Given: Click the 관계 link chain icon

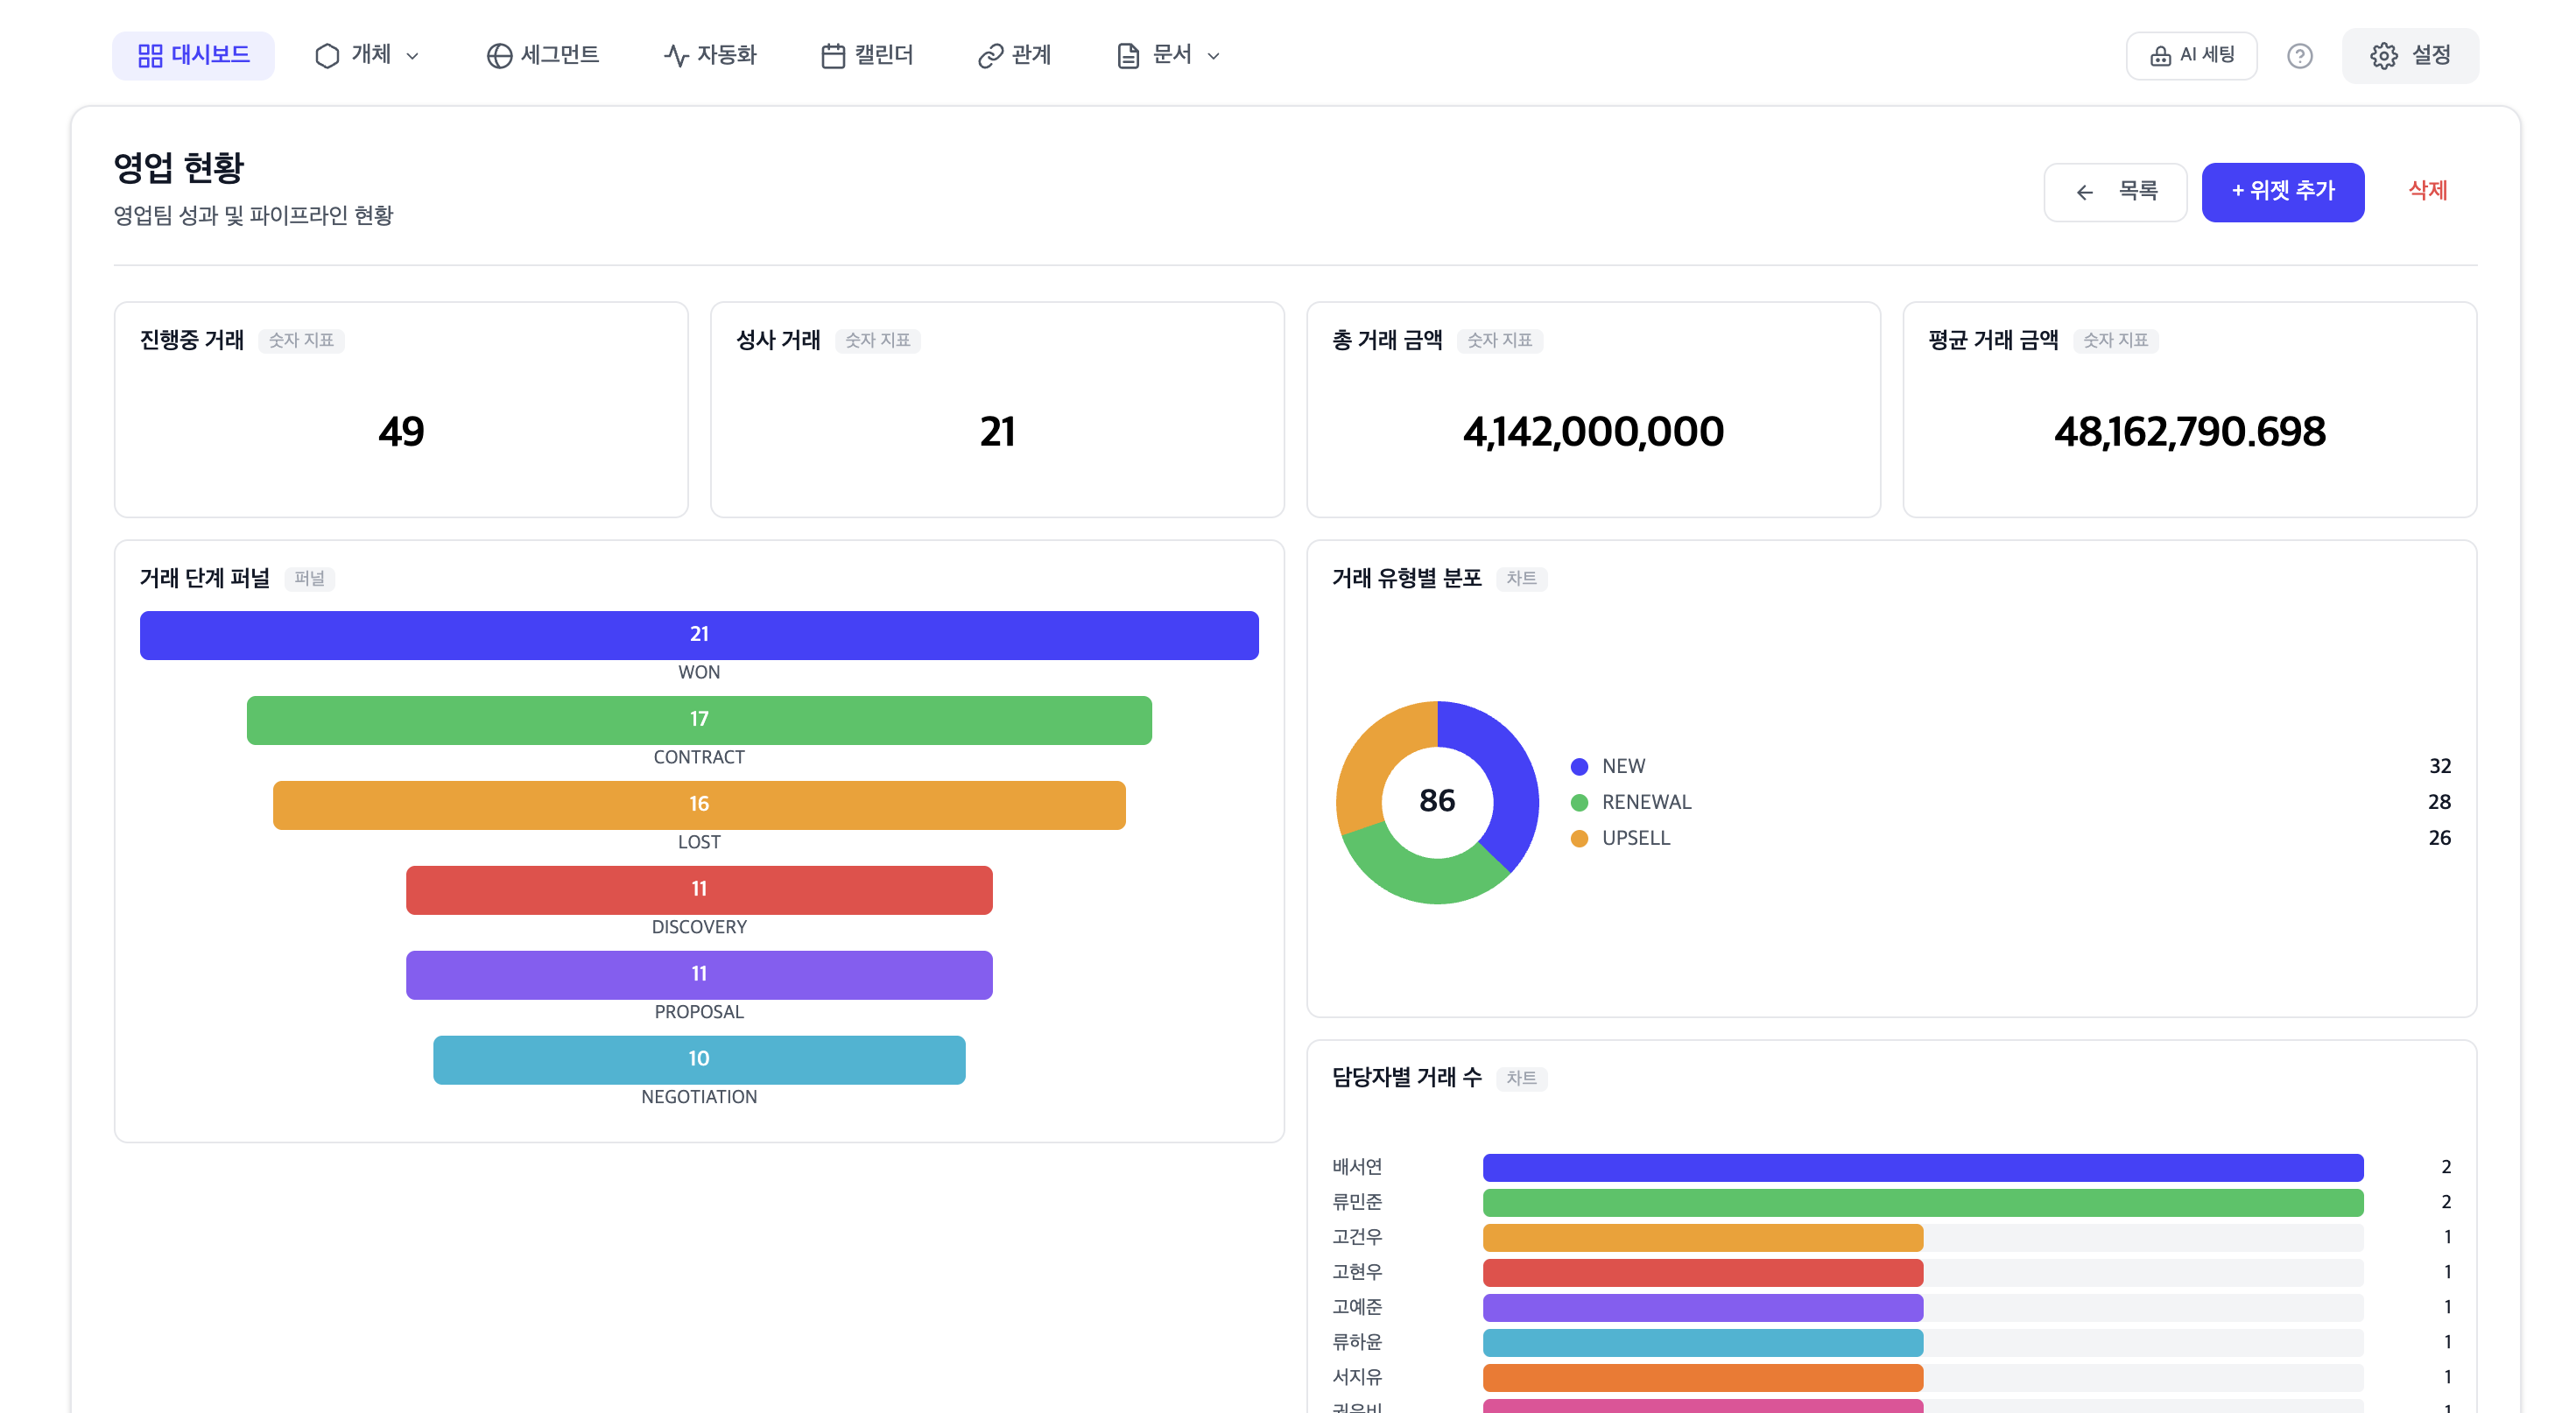Looking at the screenshot, I should 990,56.
